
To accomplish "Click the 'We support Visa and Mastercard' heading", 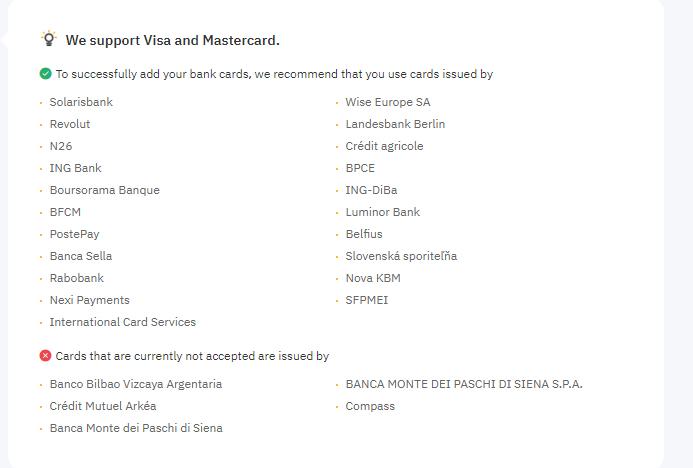I will (172, 40).
